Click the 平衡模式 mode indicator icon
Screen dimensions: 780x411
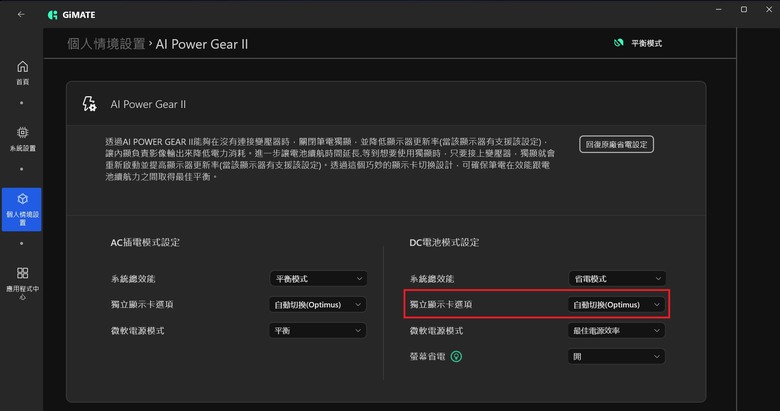click(618, 43)
